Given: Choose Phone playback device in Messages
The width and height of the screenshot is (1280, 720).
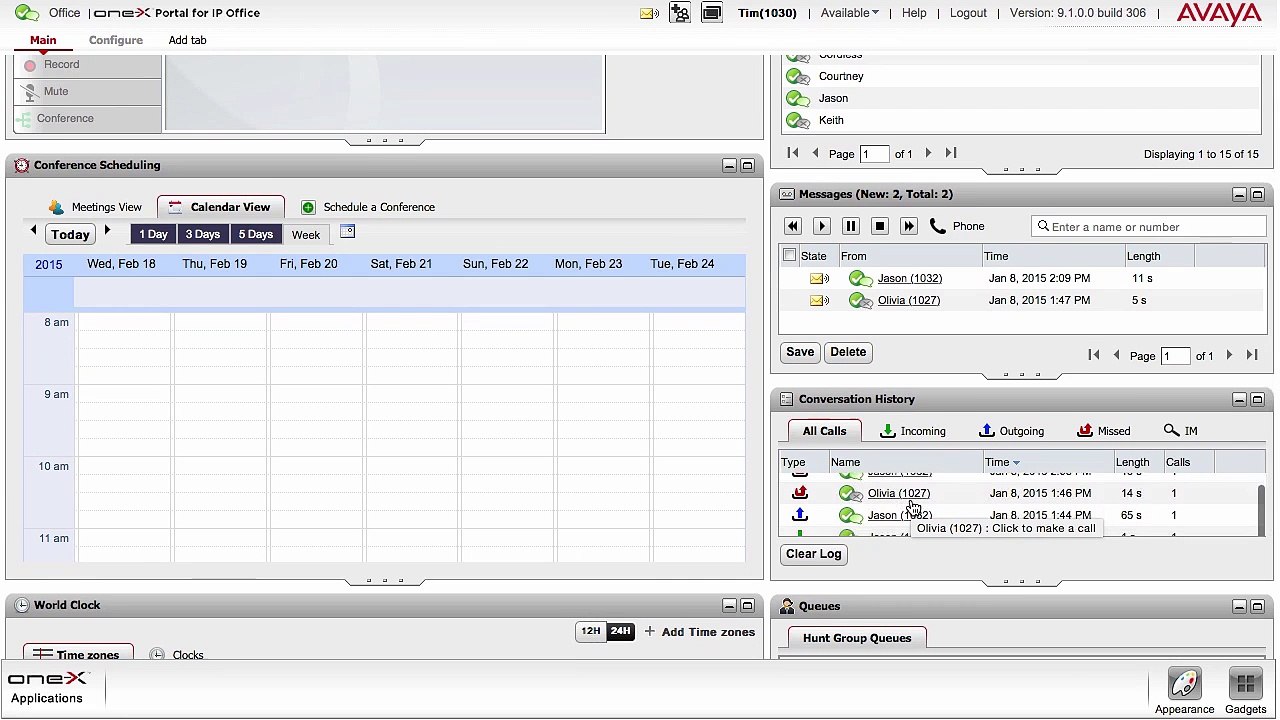Looking at the screenshot, I should tap(957, 226).
